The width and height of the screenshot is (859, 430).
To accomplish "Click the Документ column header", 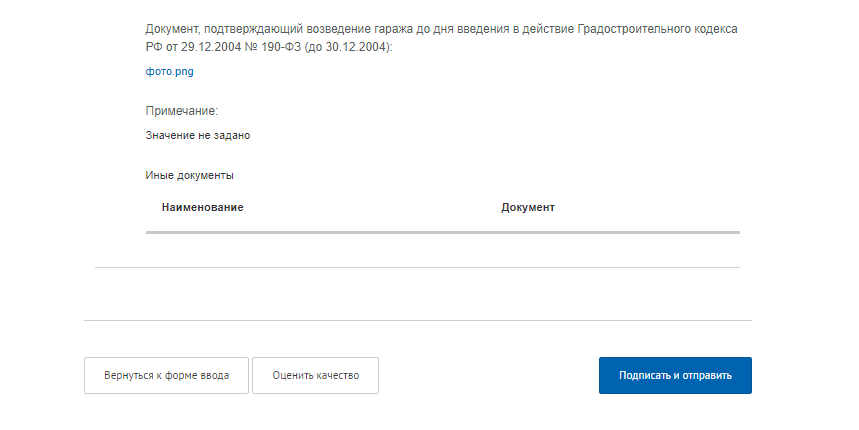I will click(x=527, y=207).
